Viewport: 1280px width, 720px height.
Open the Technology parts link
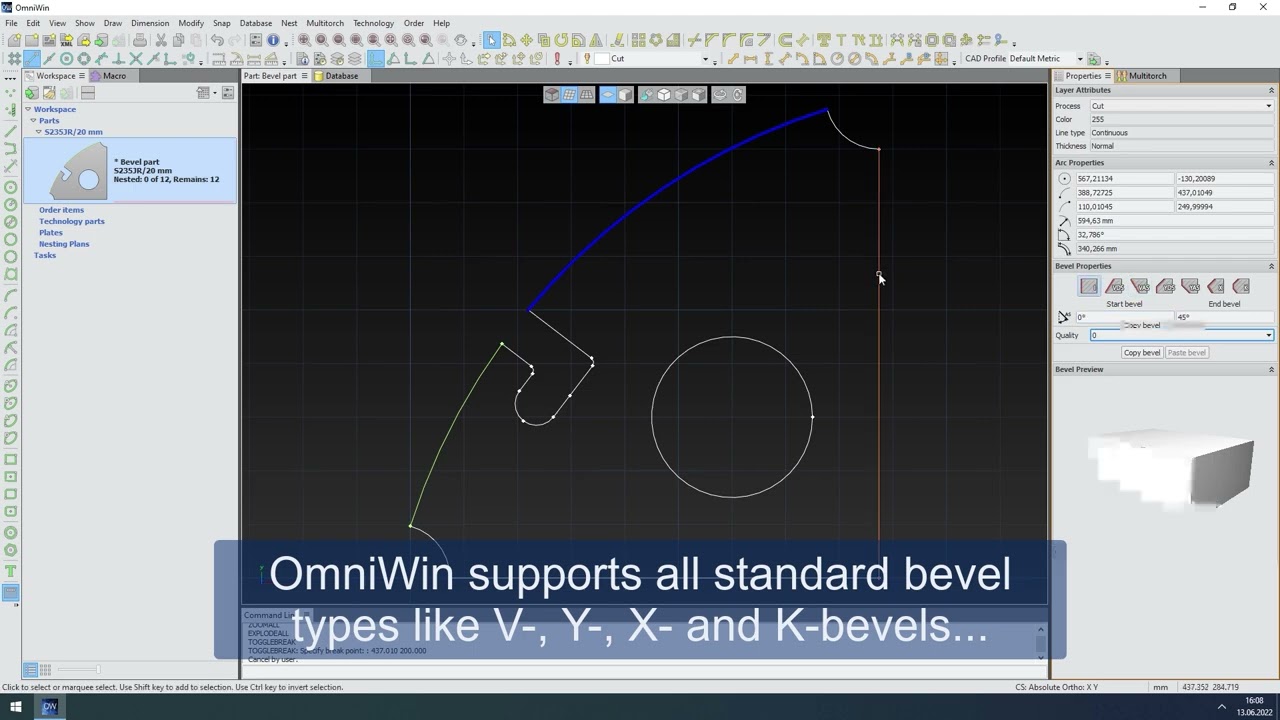pos(72,222)
